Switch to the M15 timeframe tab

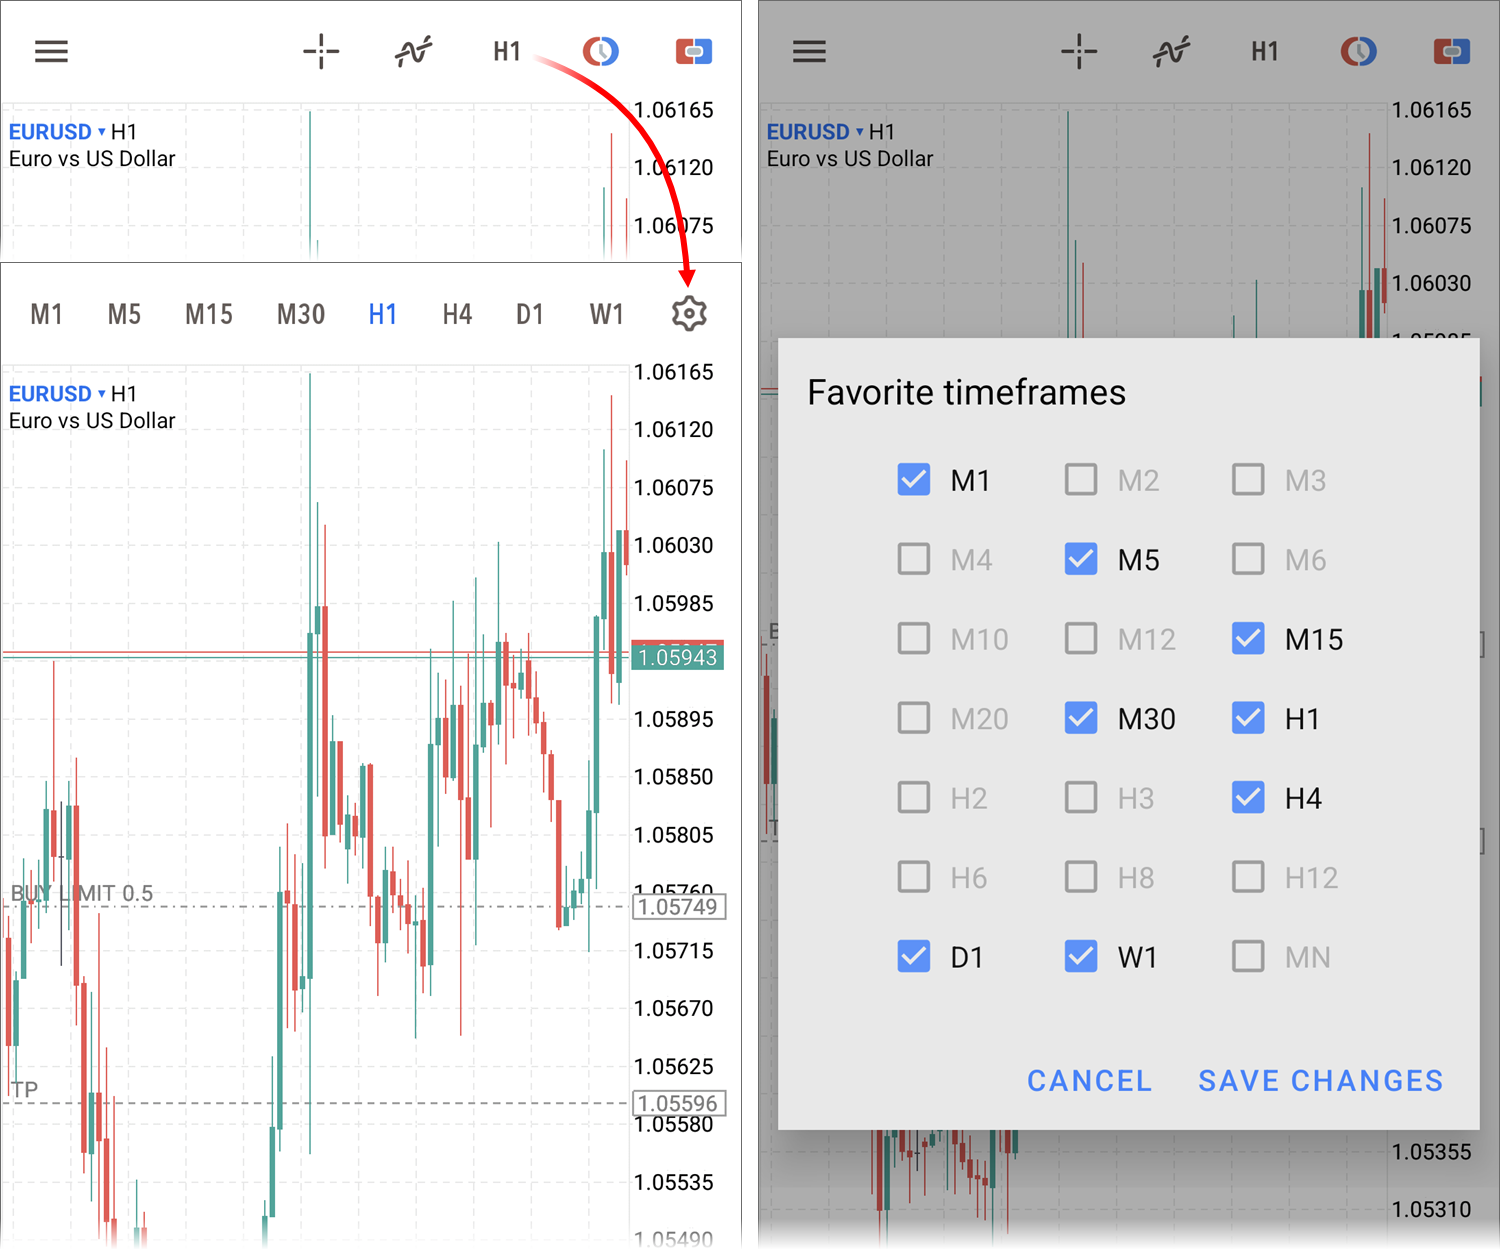click(208, 313)
